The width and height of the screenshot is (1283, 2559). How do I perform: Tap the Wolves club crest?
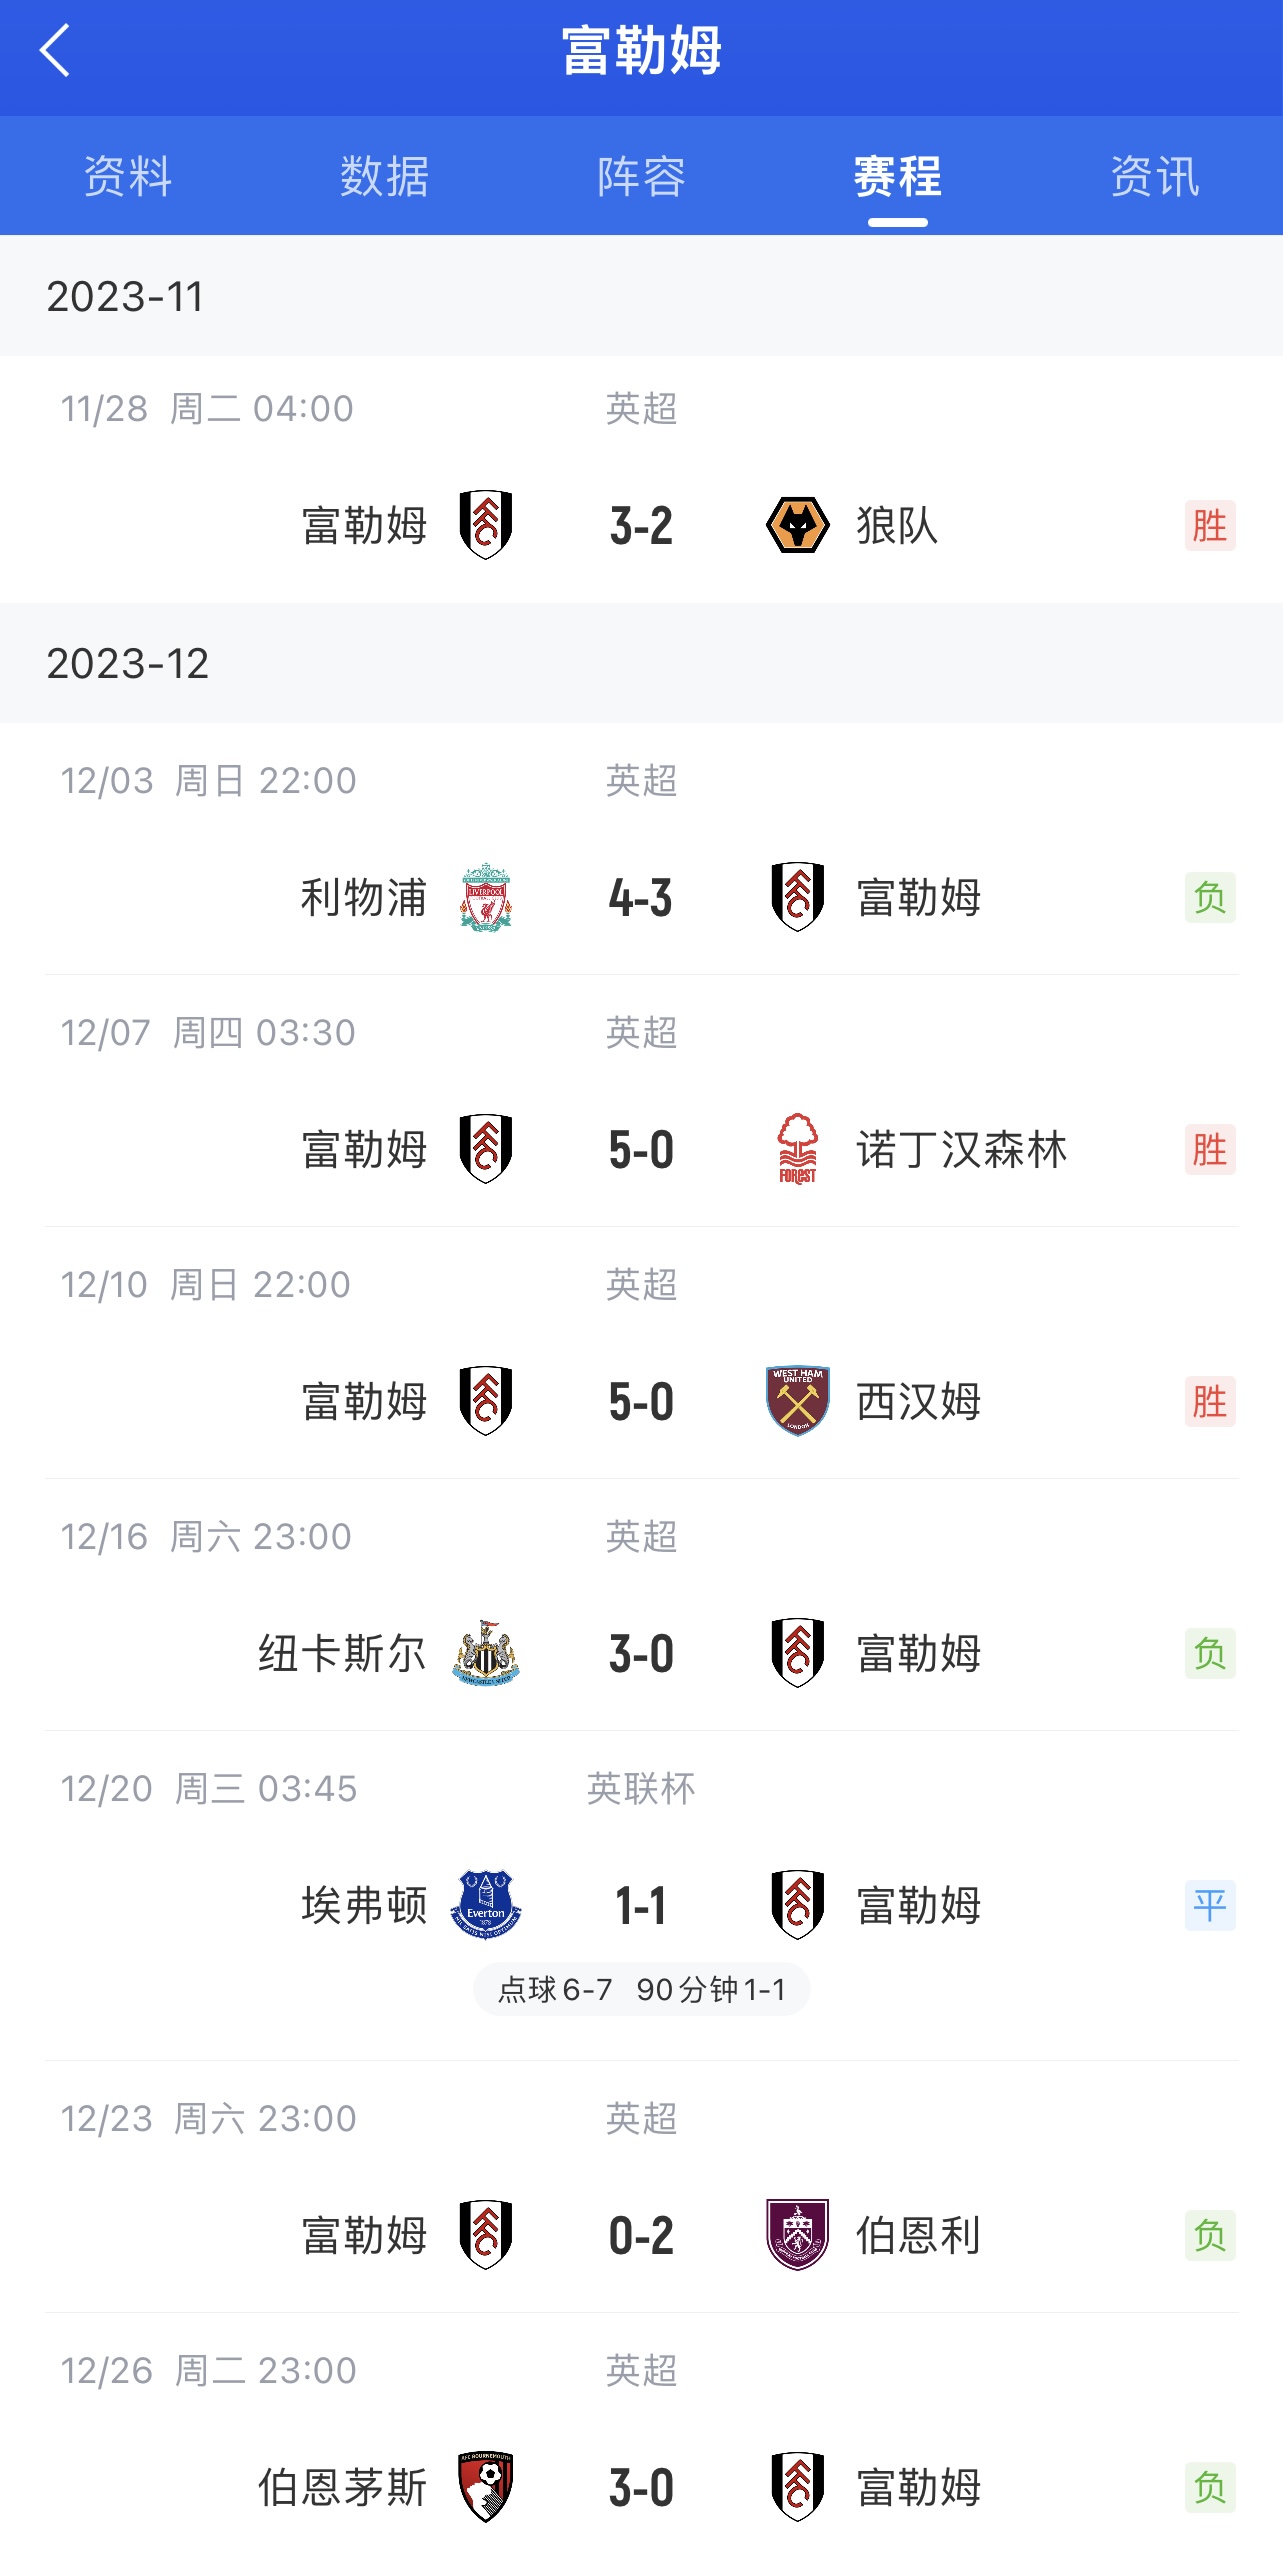[797, 525]
